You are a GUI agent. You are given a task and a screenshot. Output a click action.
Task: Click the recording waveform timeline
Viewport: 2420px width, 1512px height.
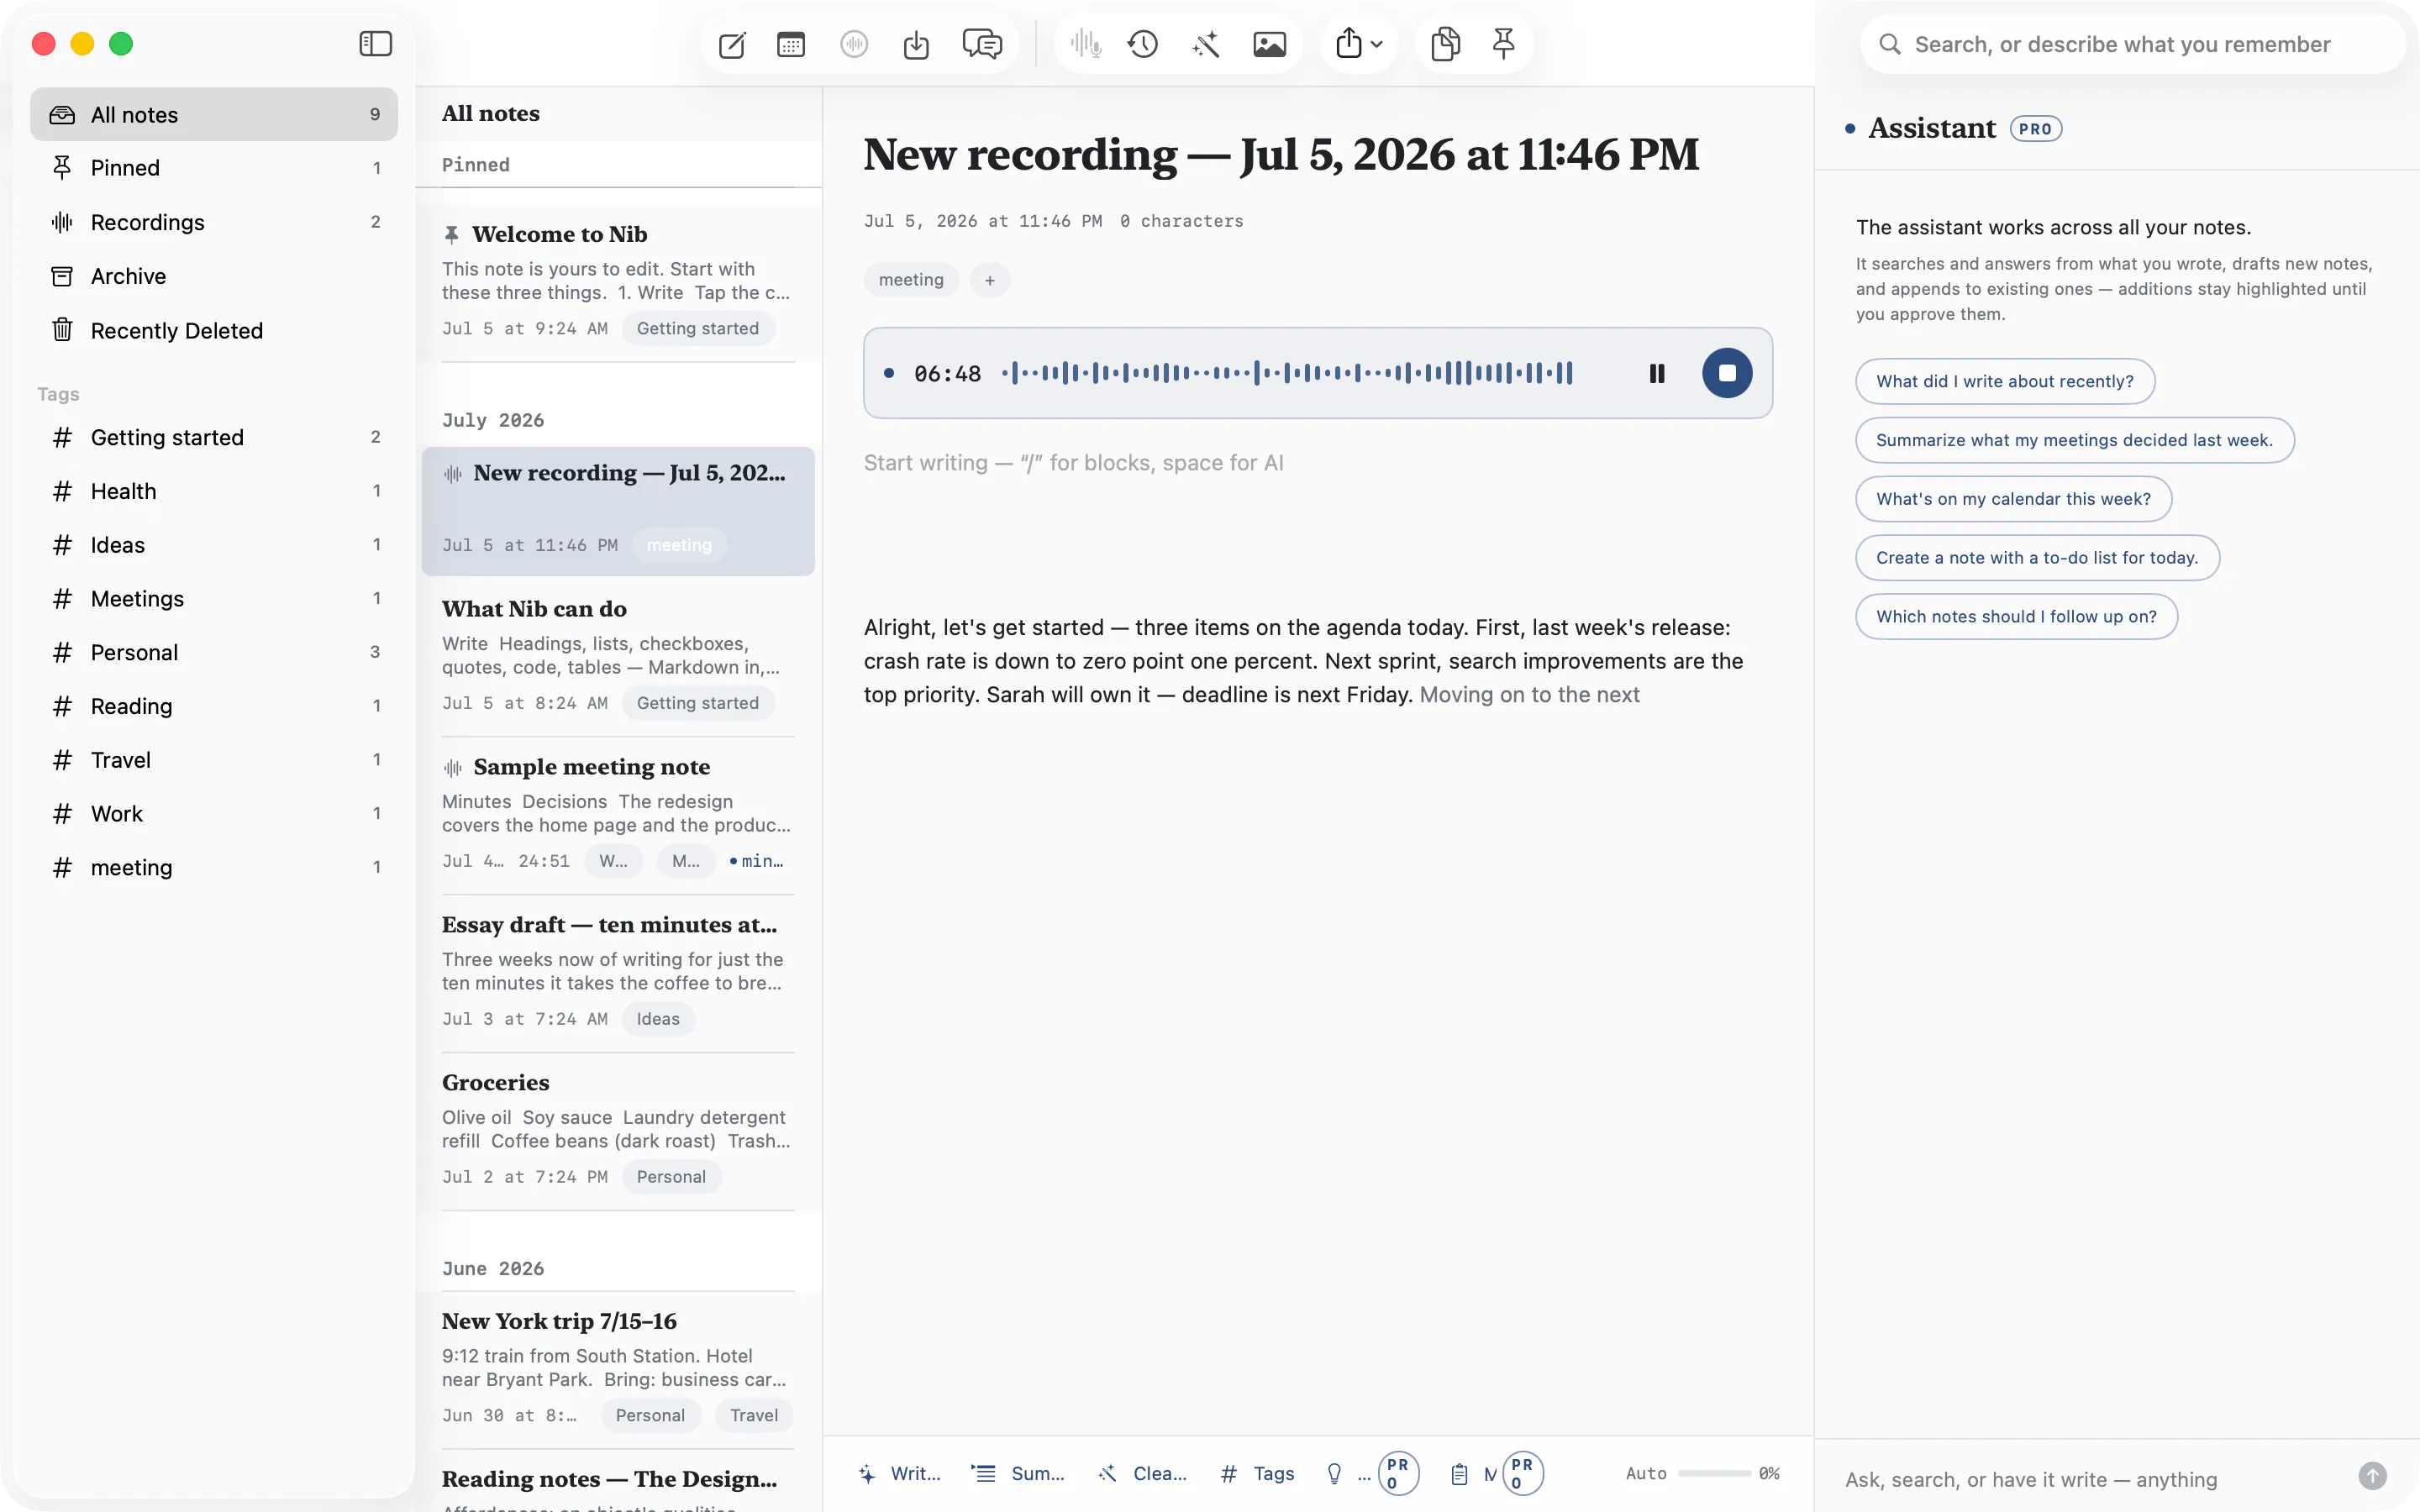[x=1287, y=373]
